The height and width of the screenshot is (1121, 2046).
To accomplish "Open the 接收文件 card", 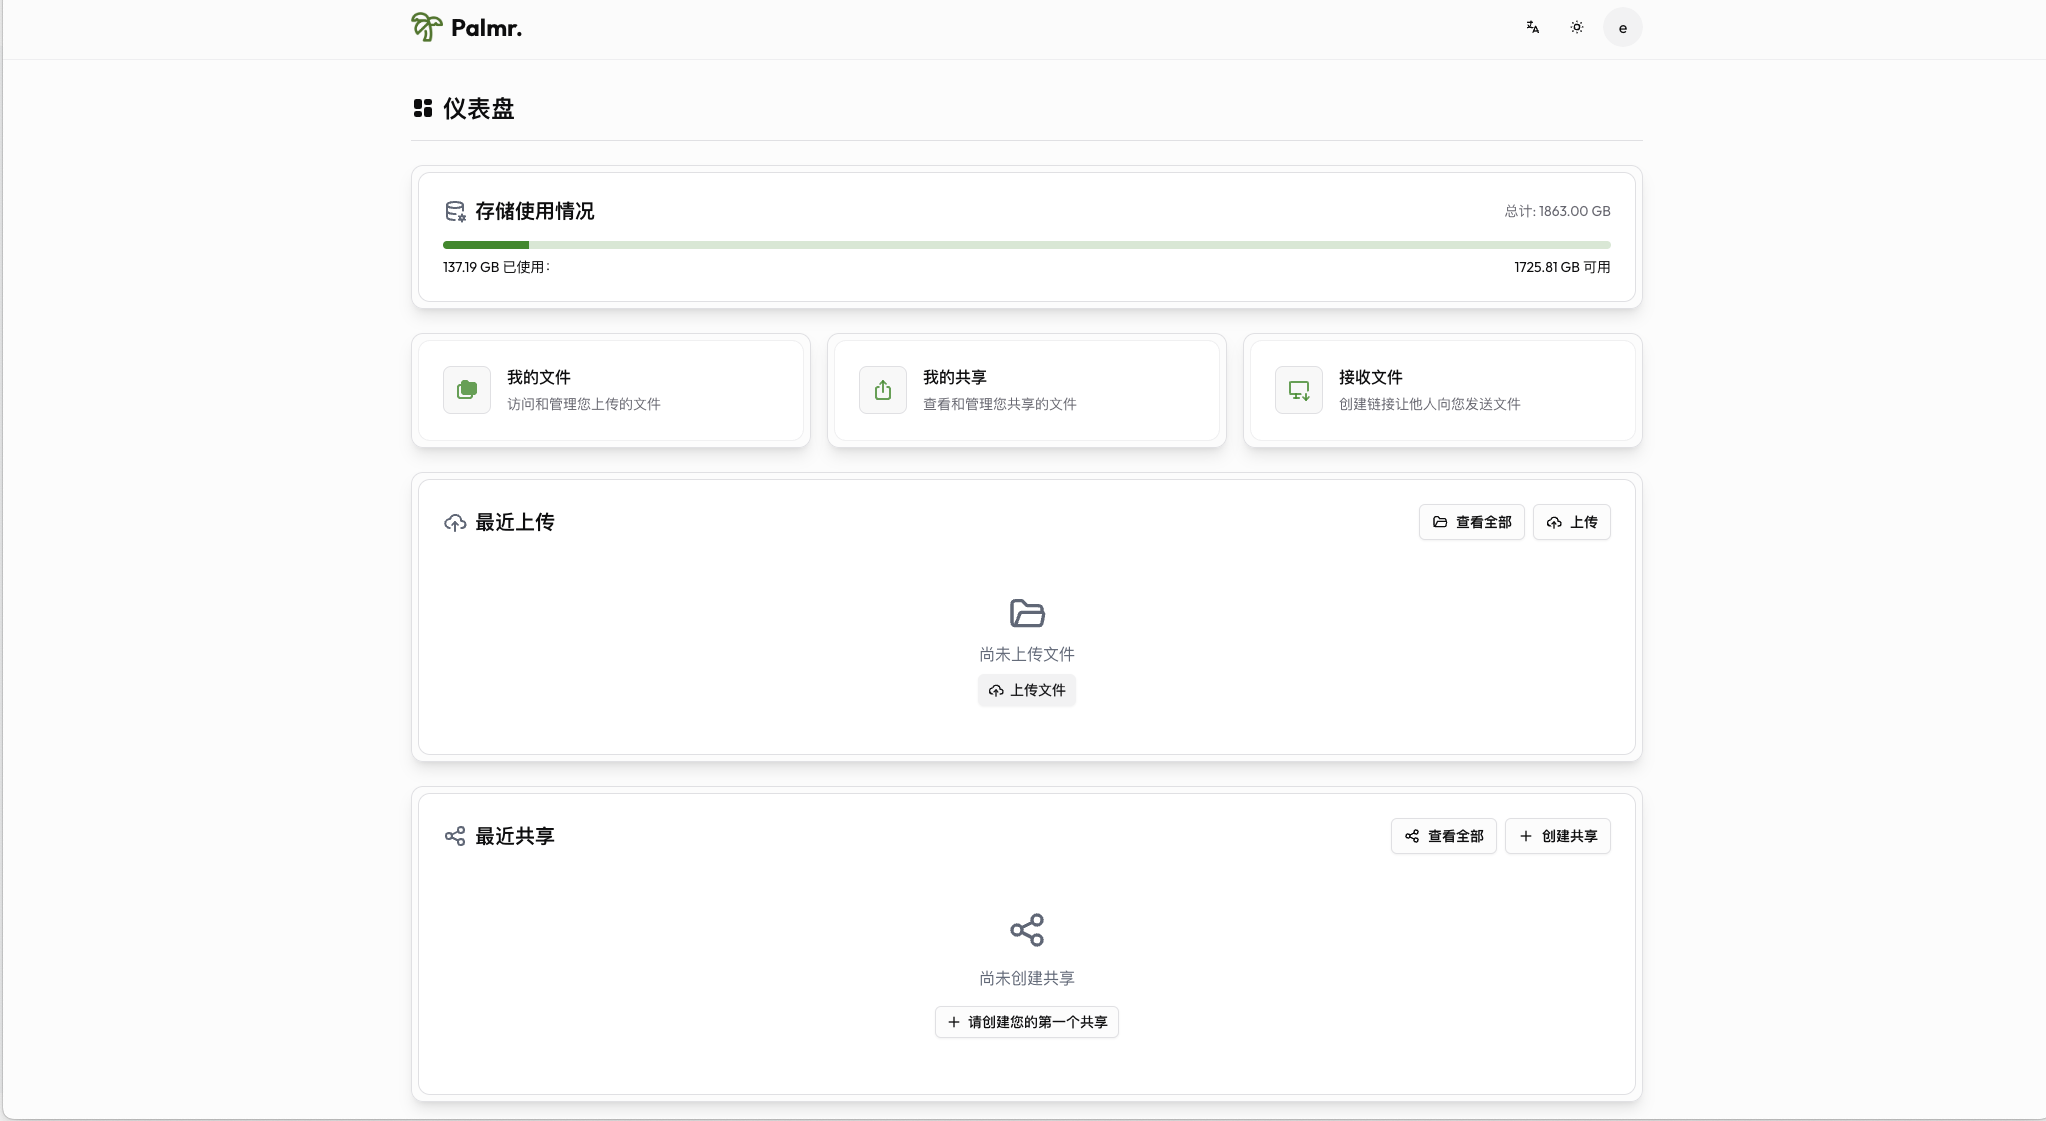I will click(1443, 390).
